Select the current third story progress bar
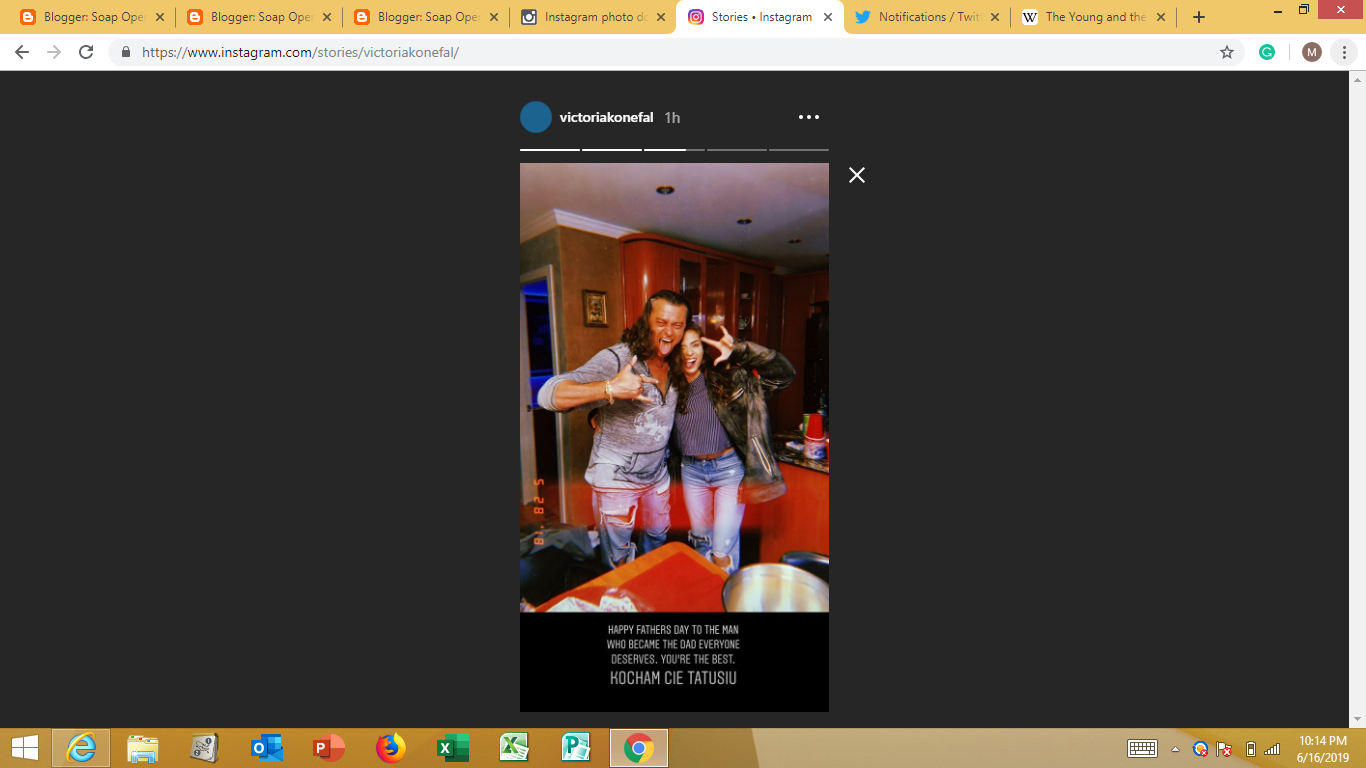Screen dimensions: 1366x768 [674, 150]
